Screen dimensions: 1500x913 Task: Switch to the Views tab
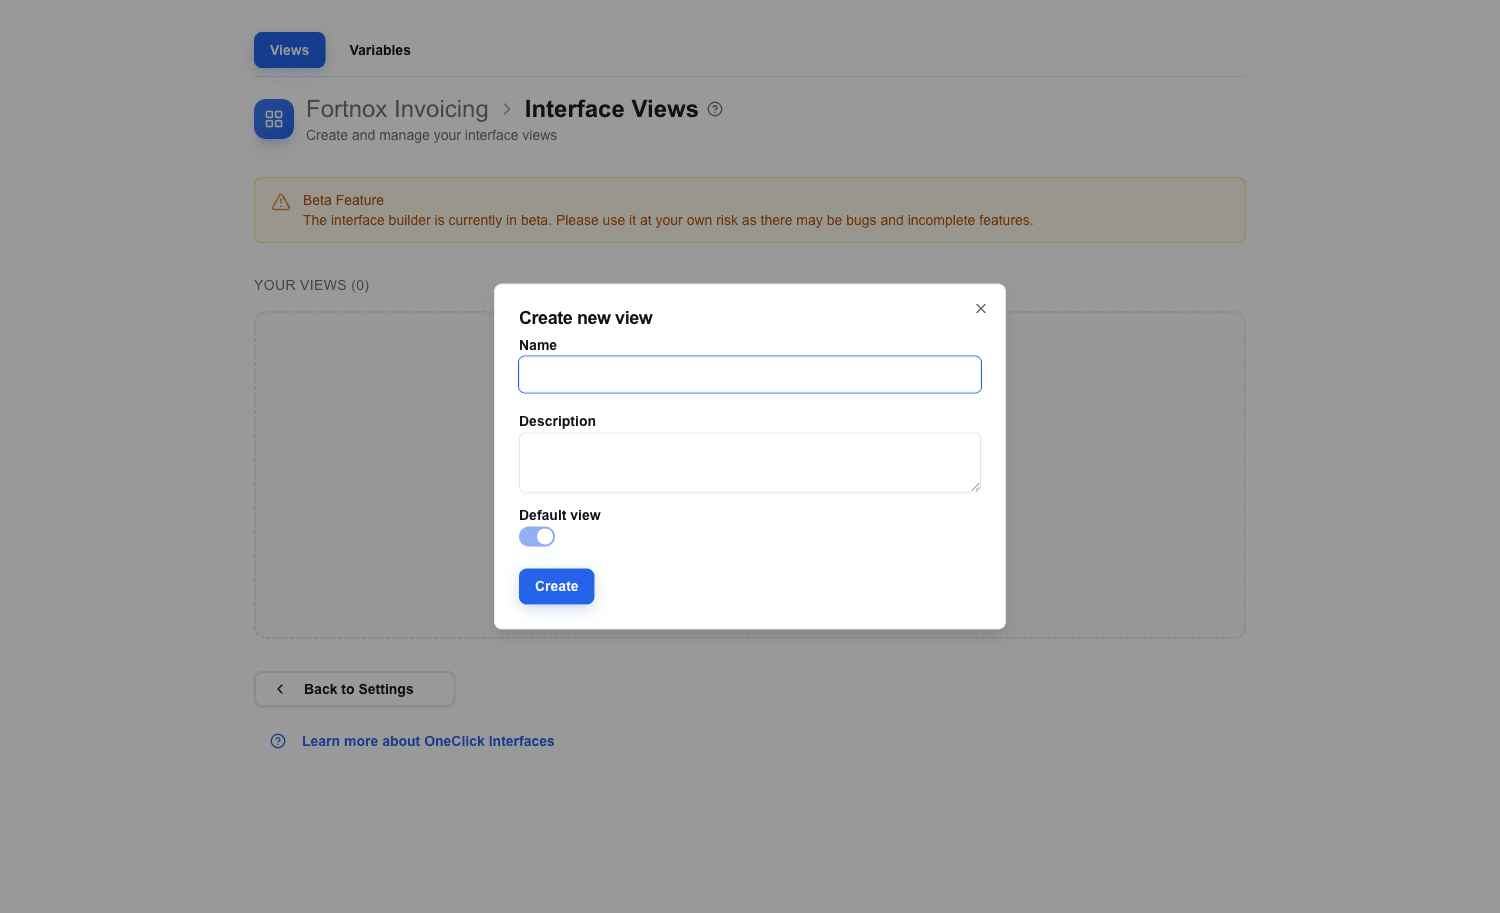coord(290,50)
